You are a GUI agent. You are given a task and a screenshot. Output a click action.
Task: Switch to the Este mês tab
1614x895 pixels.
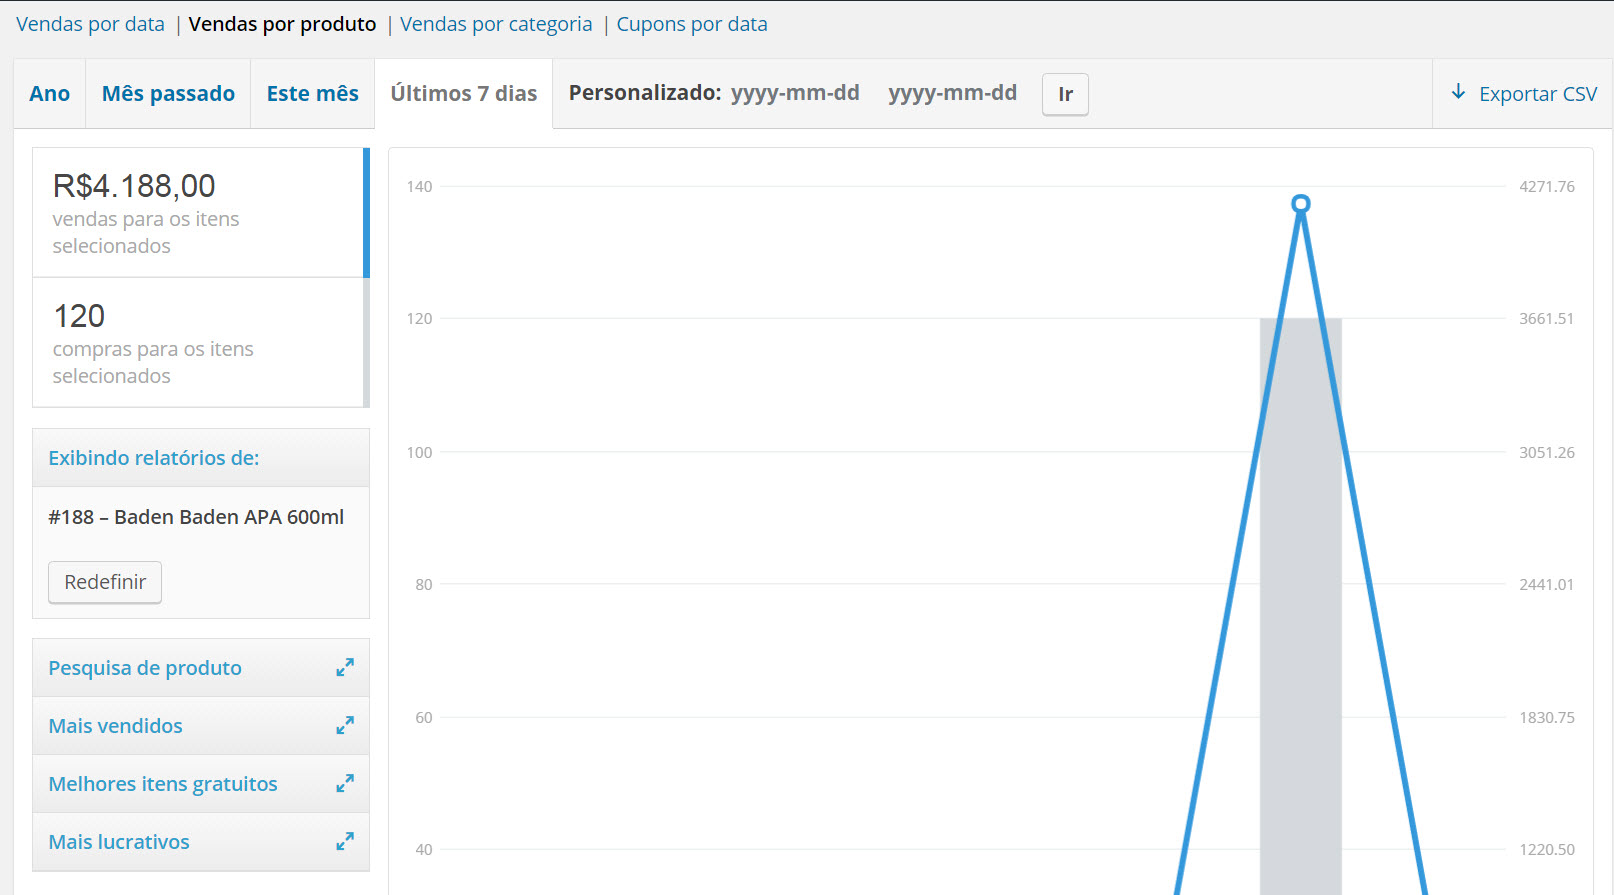tap(313, 94)
